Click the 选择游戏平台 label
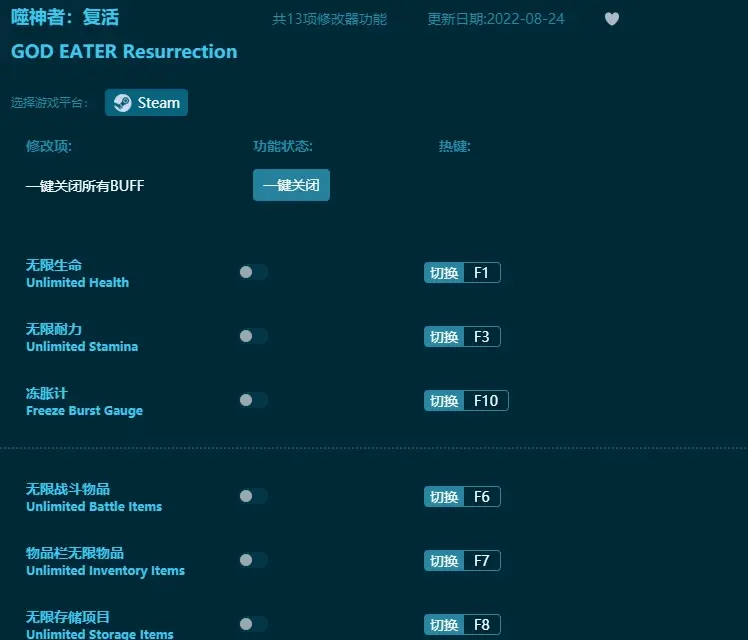The width and height of the screenshot is (748, 640). [50, 103]
